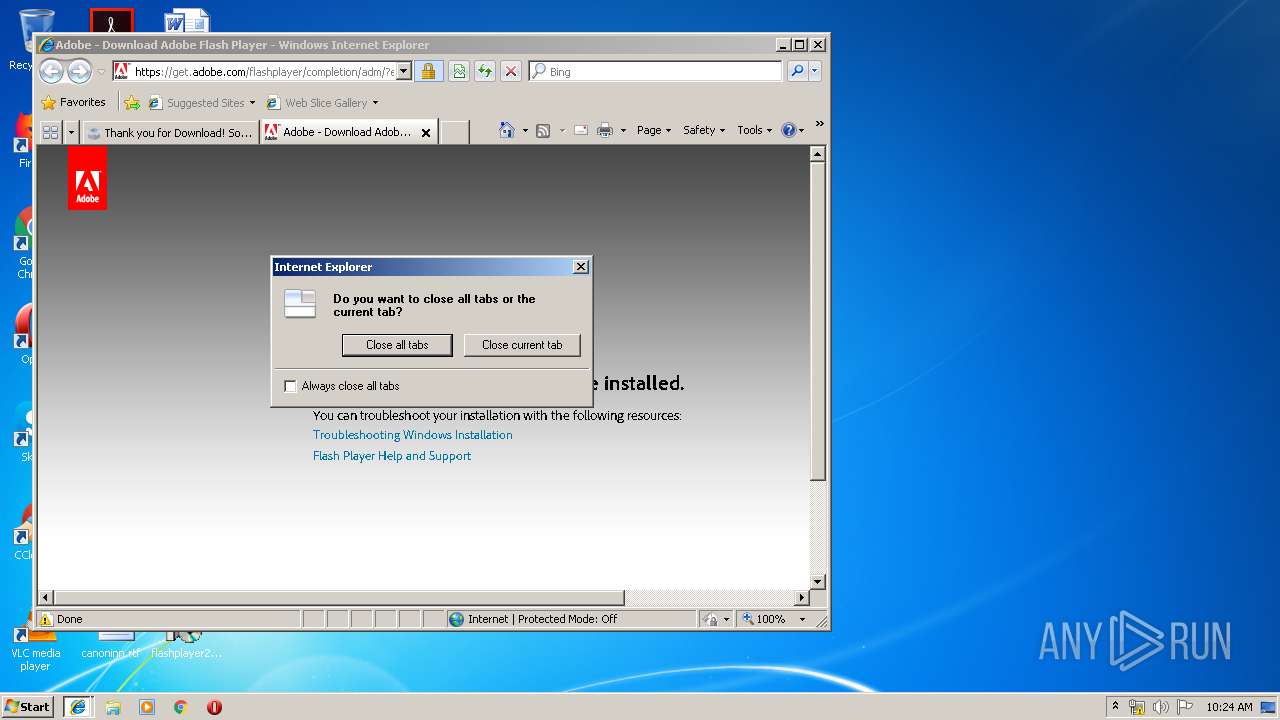
Task: Click the Favorites button label
Action: click(x=82, y=102)
